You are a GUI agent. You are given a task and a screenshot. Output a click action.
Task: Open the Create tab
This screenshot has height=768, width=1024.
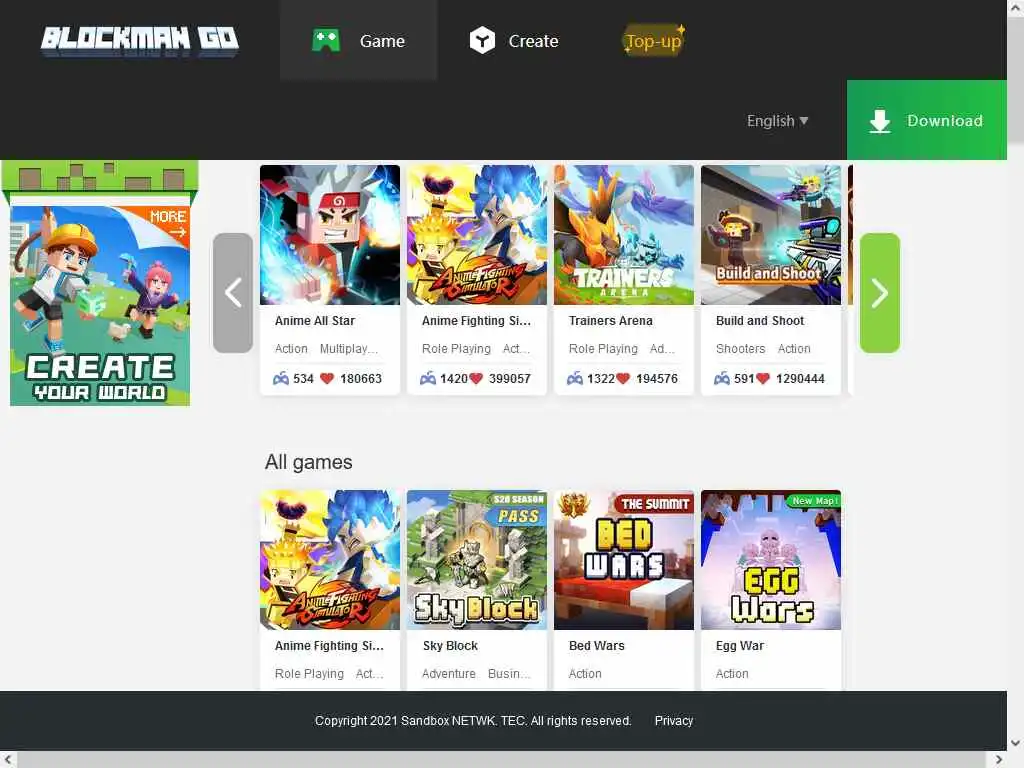[514, 40]
